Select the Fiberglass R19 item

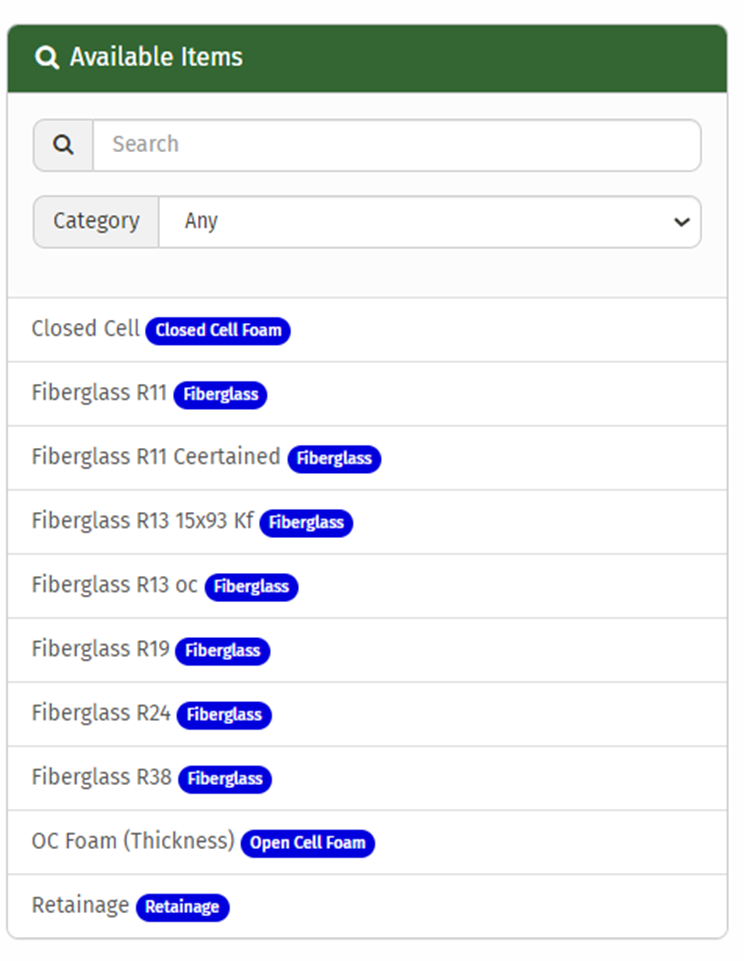[x=100, y=649]
